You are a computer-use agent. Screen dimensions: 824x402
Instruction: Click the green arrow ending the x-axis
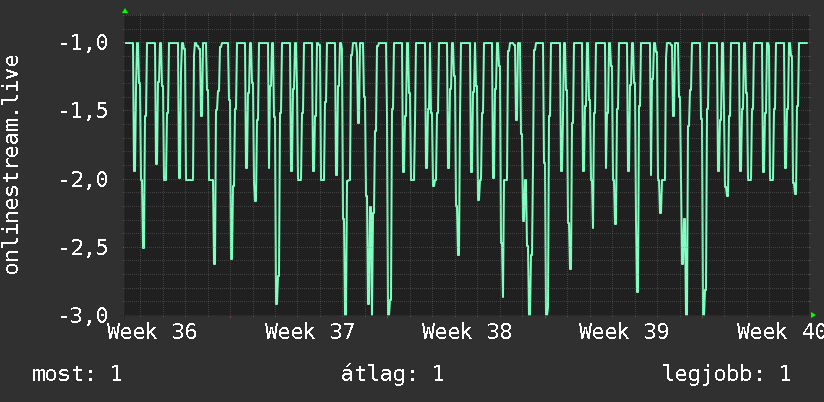point(813,315)
